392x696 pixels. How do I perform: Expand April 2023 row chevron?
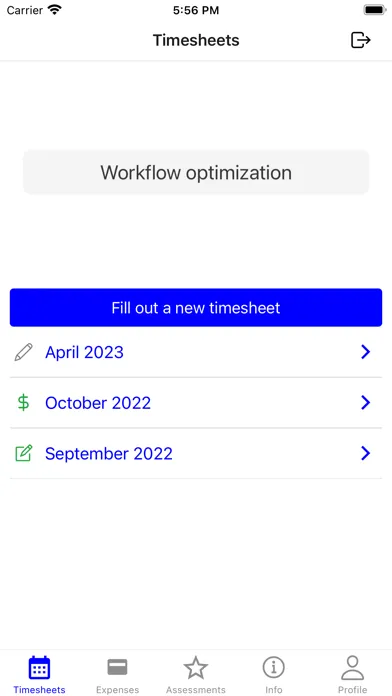coord(365,352)
